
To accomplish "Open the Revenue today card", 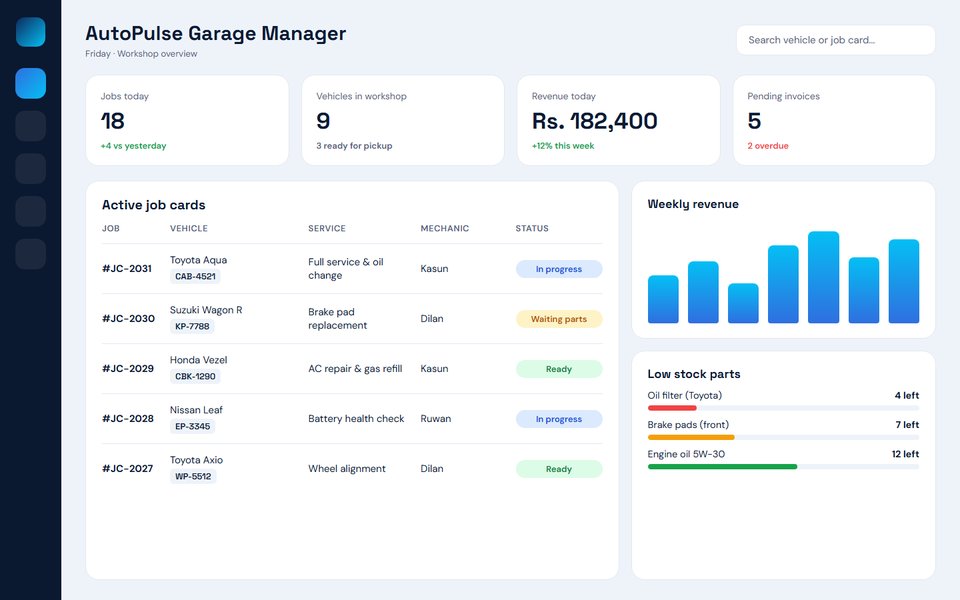I will [x=618, y=120].
